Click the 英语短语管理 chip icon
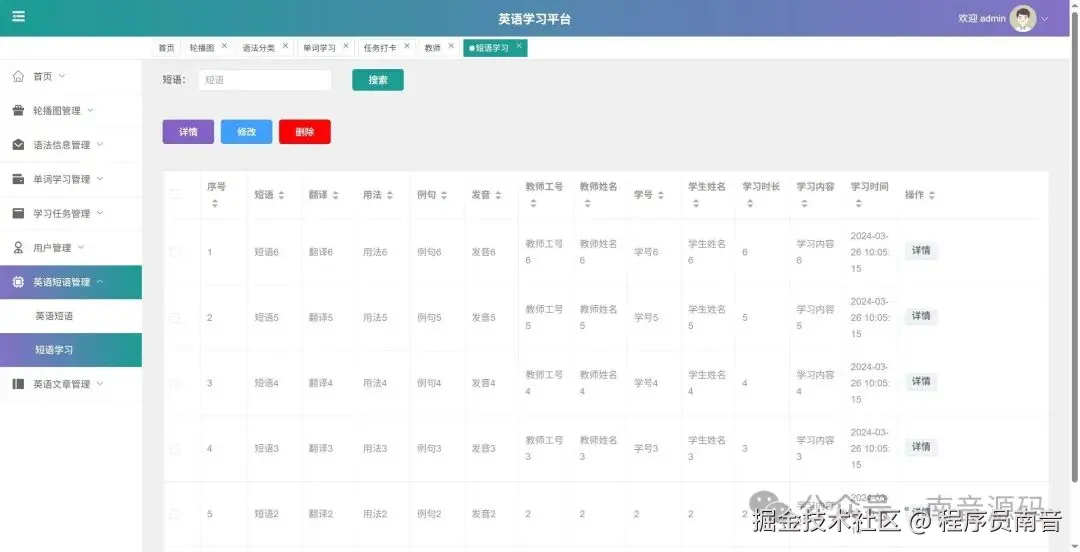Viewport: 1080px width, 552px height. tap(19, 282)
